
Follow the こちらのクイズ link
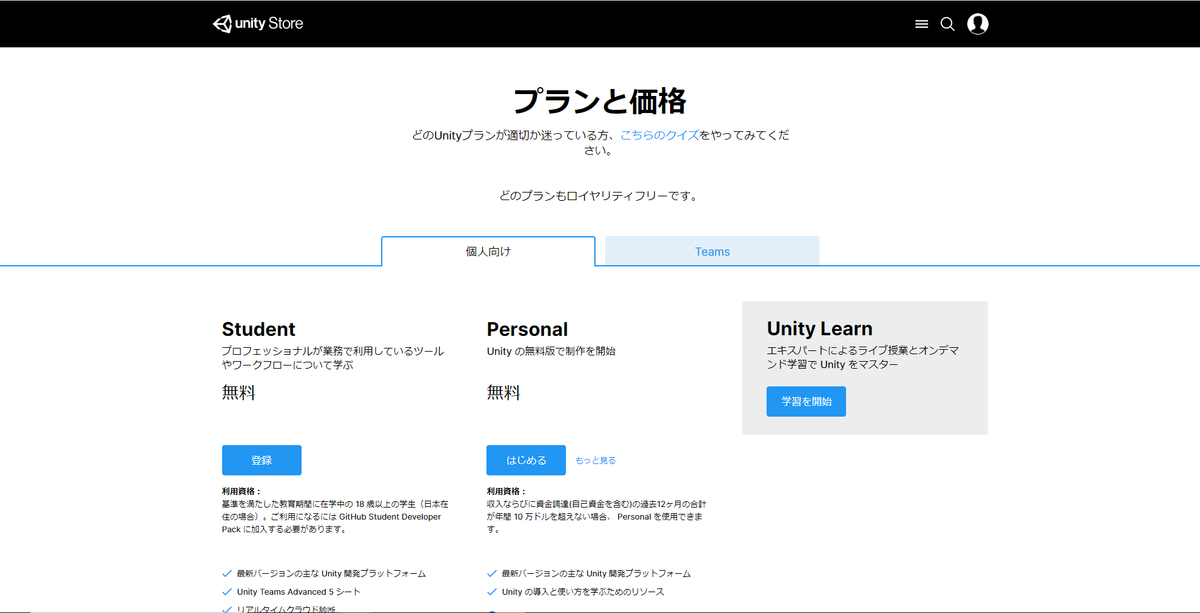[x=659, y=135]
